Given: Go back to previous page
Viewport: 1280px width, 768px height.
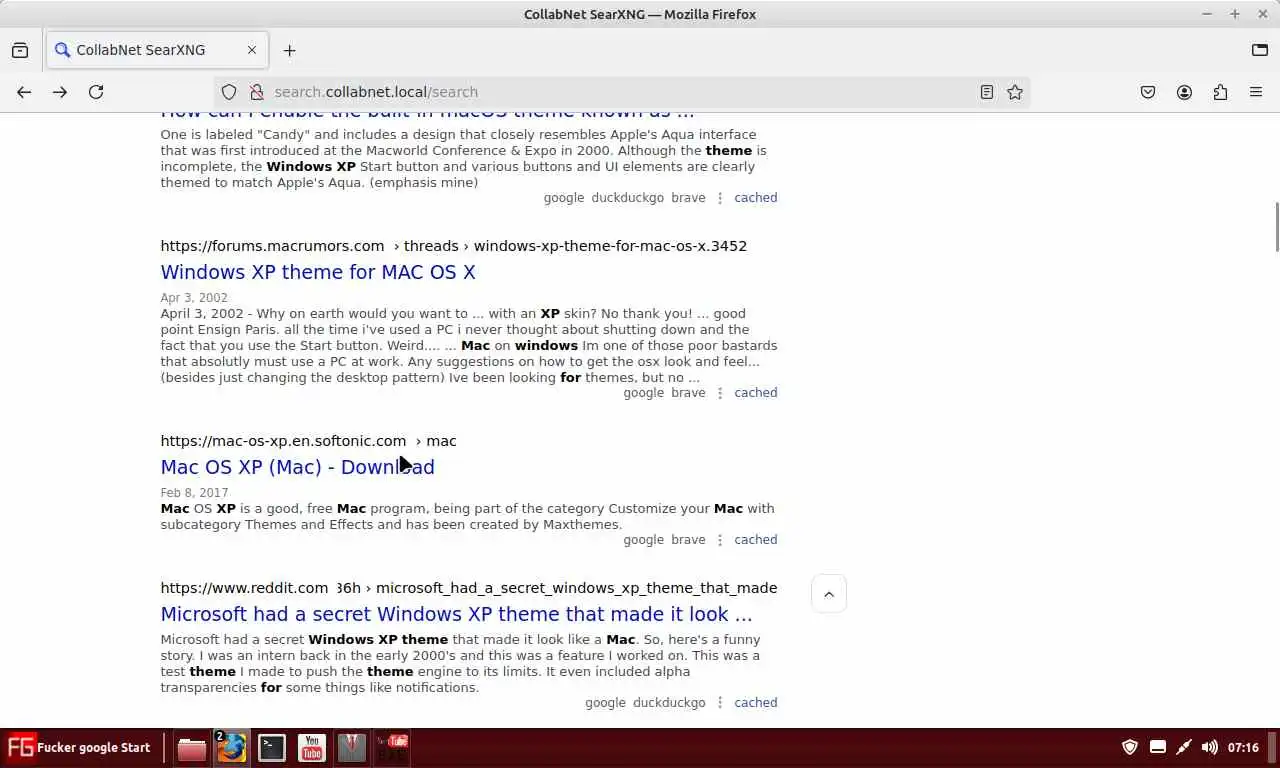Looking at the screenshot, I should click(x=24, y=92).
